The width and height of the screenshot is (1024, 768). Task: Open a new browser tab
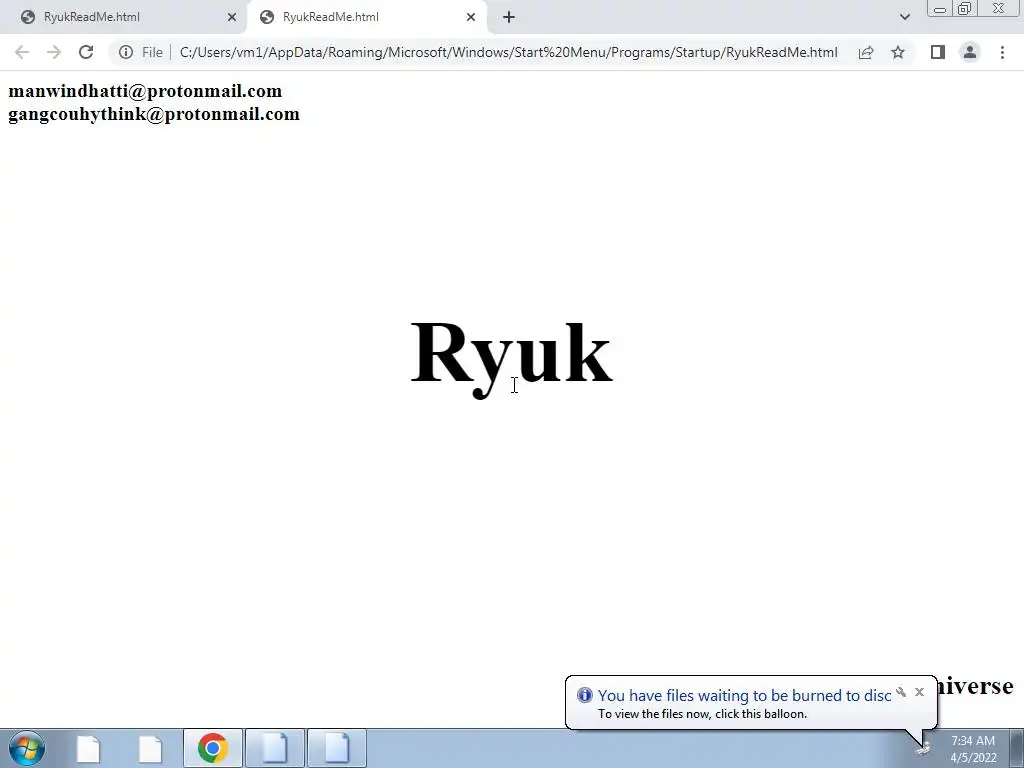click(x=509, y=17)
